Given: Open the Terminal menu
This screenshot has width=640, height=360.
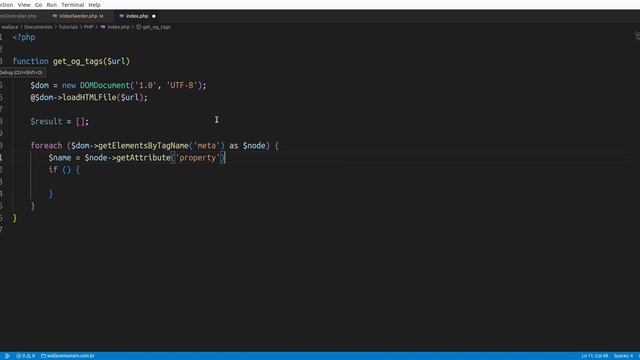Looking at the screenshot, I should [x=73, y=5].
